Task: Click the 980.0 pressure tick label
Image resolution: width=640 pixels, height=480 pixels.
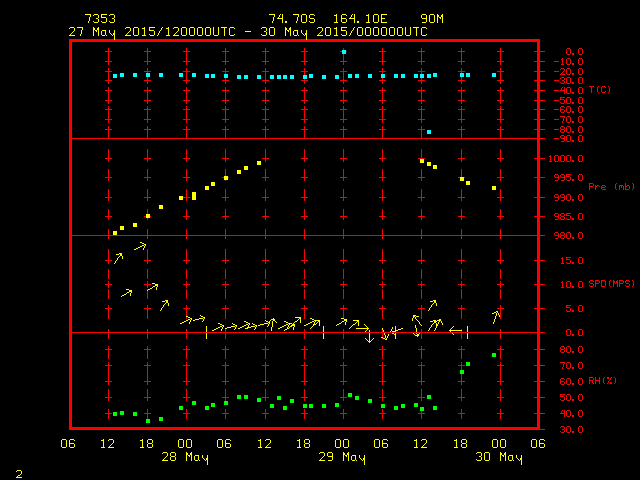Action: 580,236
